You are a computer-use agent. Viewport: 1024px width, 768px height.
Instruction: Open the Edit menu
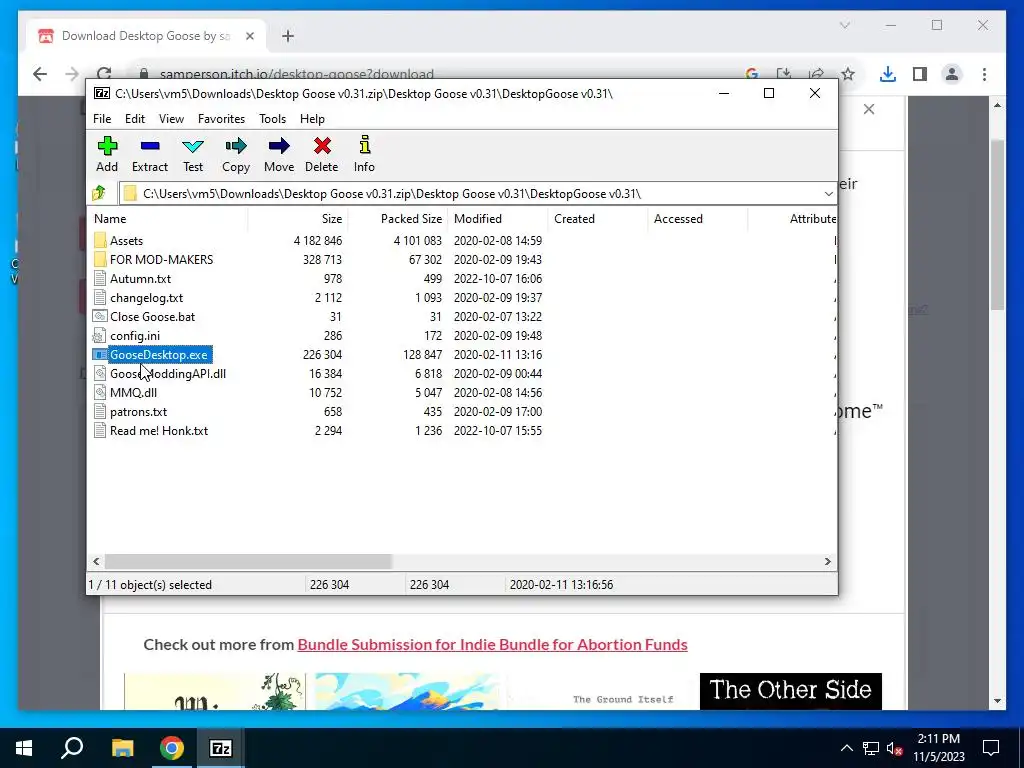pyautogui.click(x=135, y=119)
